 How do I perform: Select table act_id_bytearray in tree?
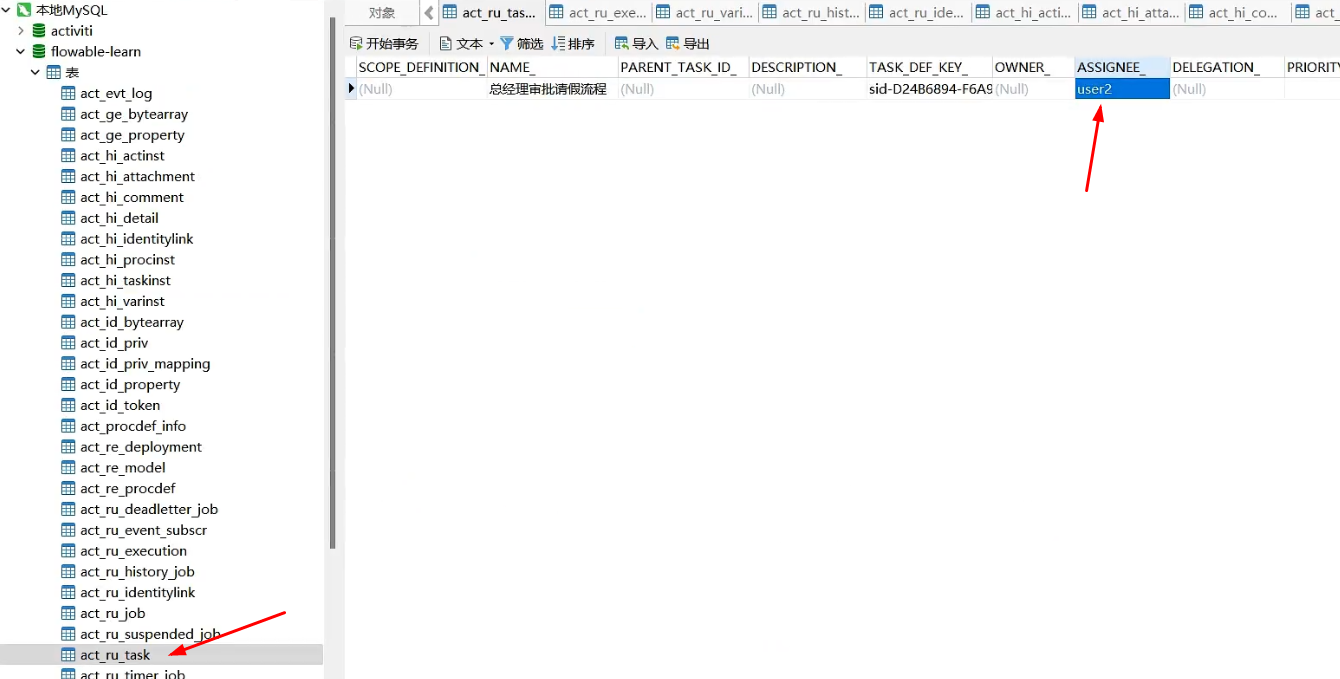[x=132, y=322]
